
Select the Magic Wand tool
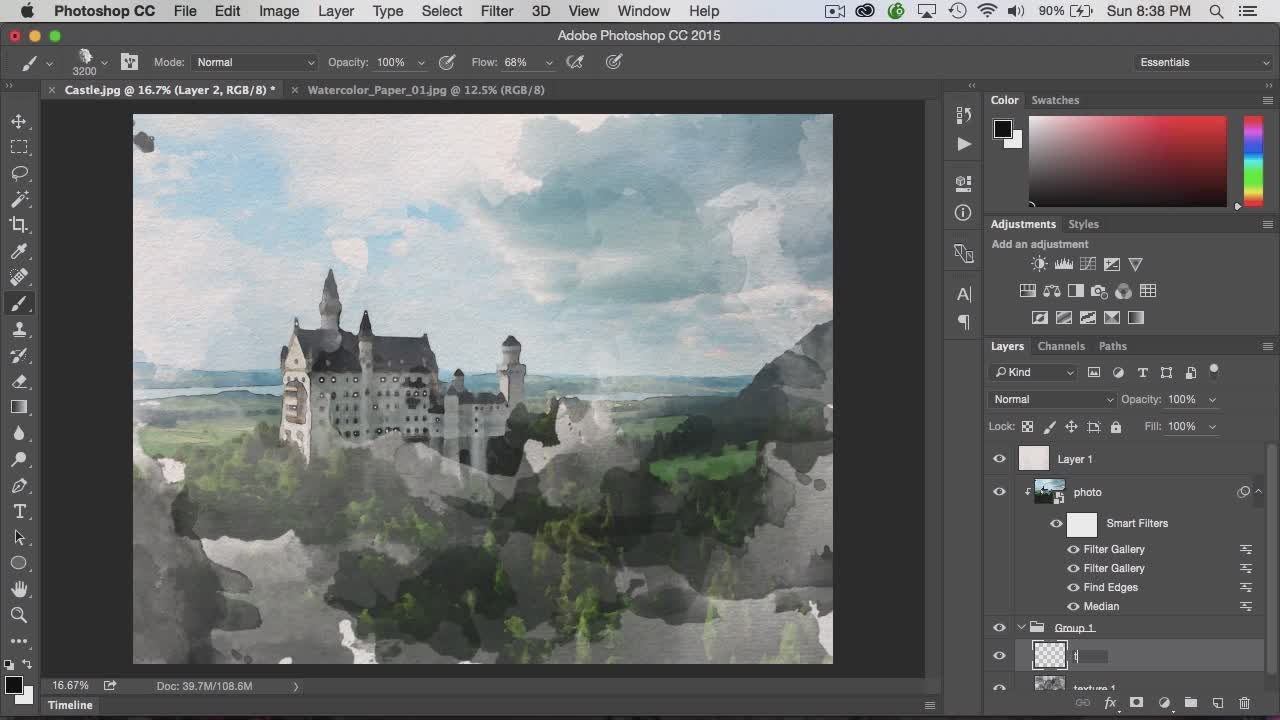click(19, 199)
